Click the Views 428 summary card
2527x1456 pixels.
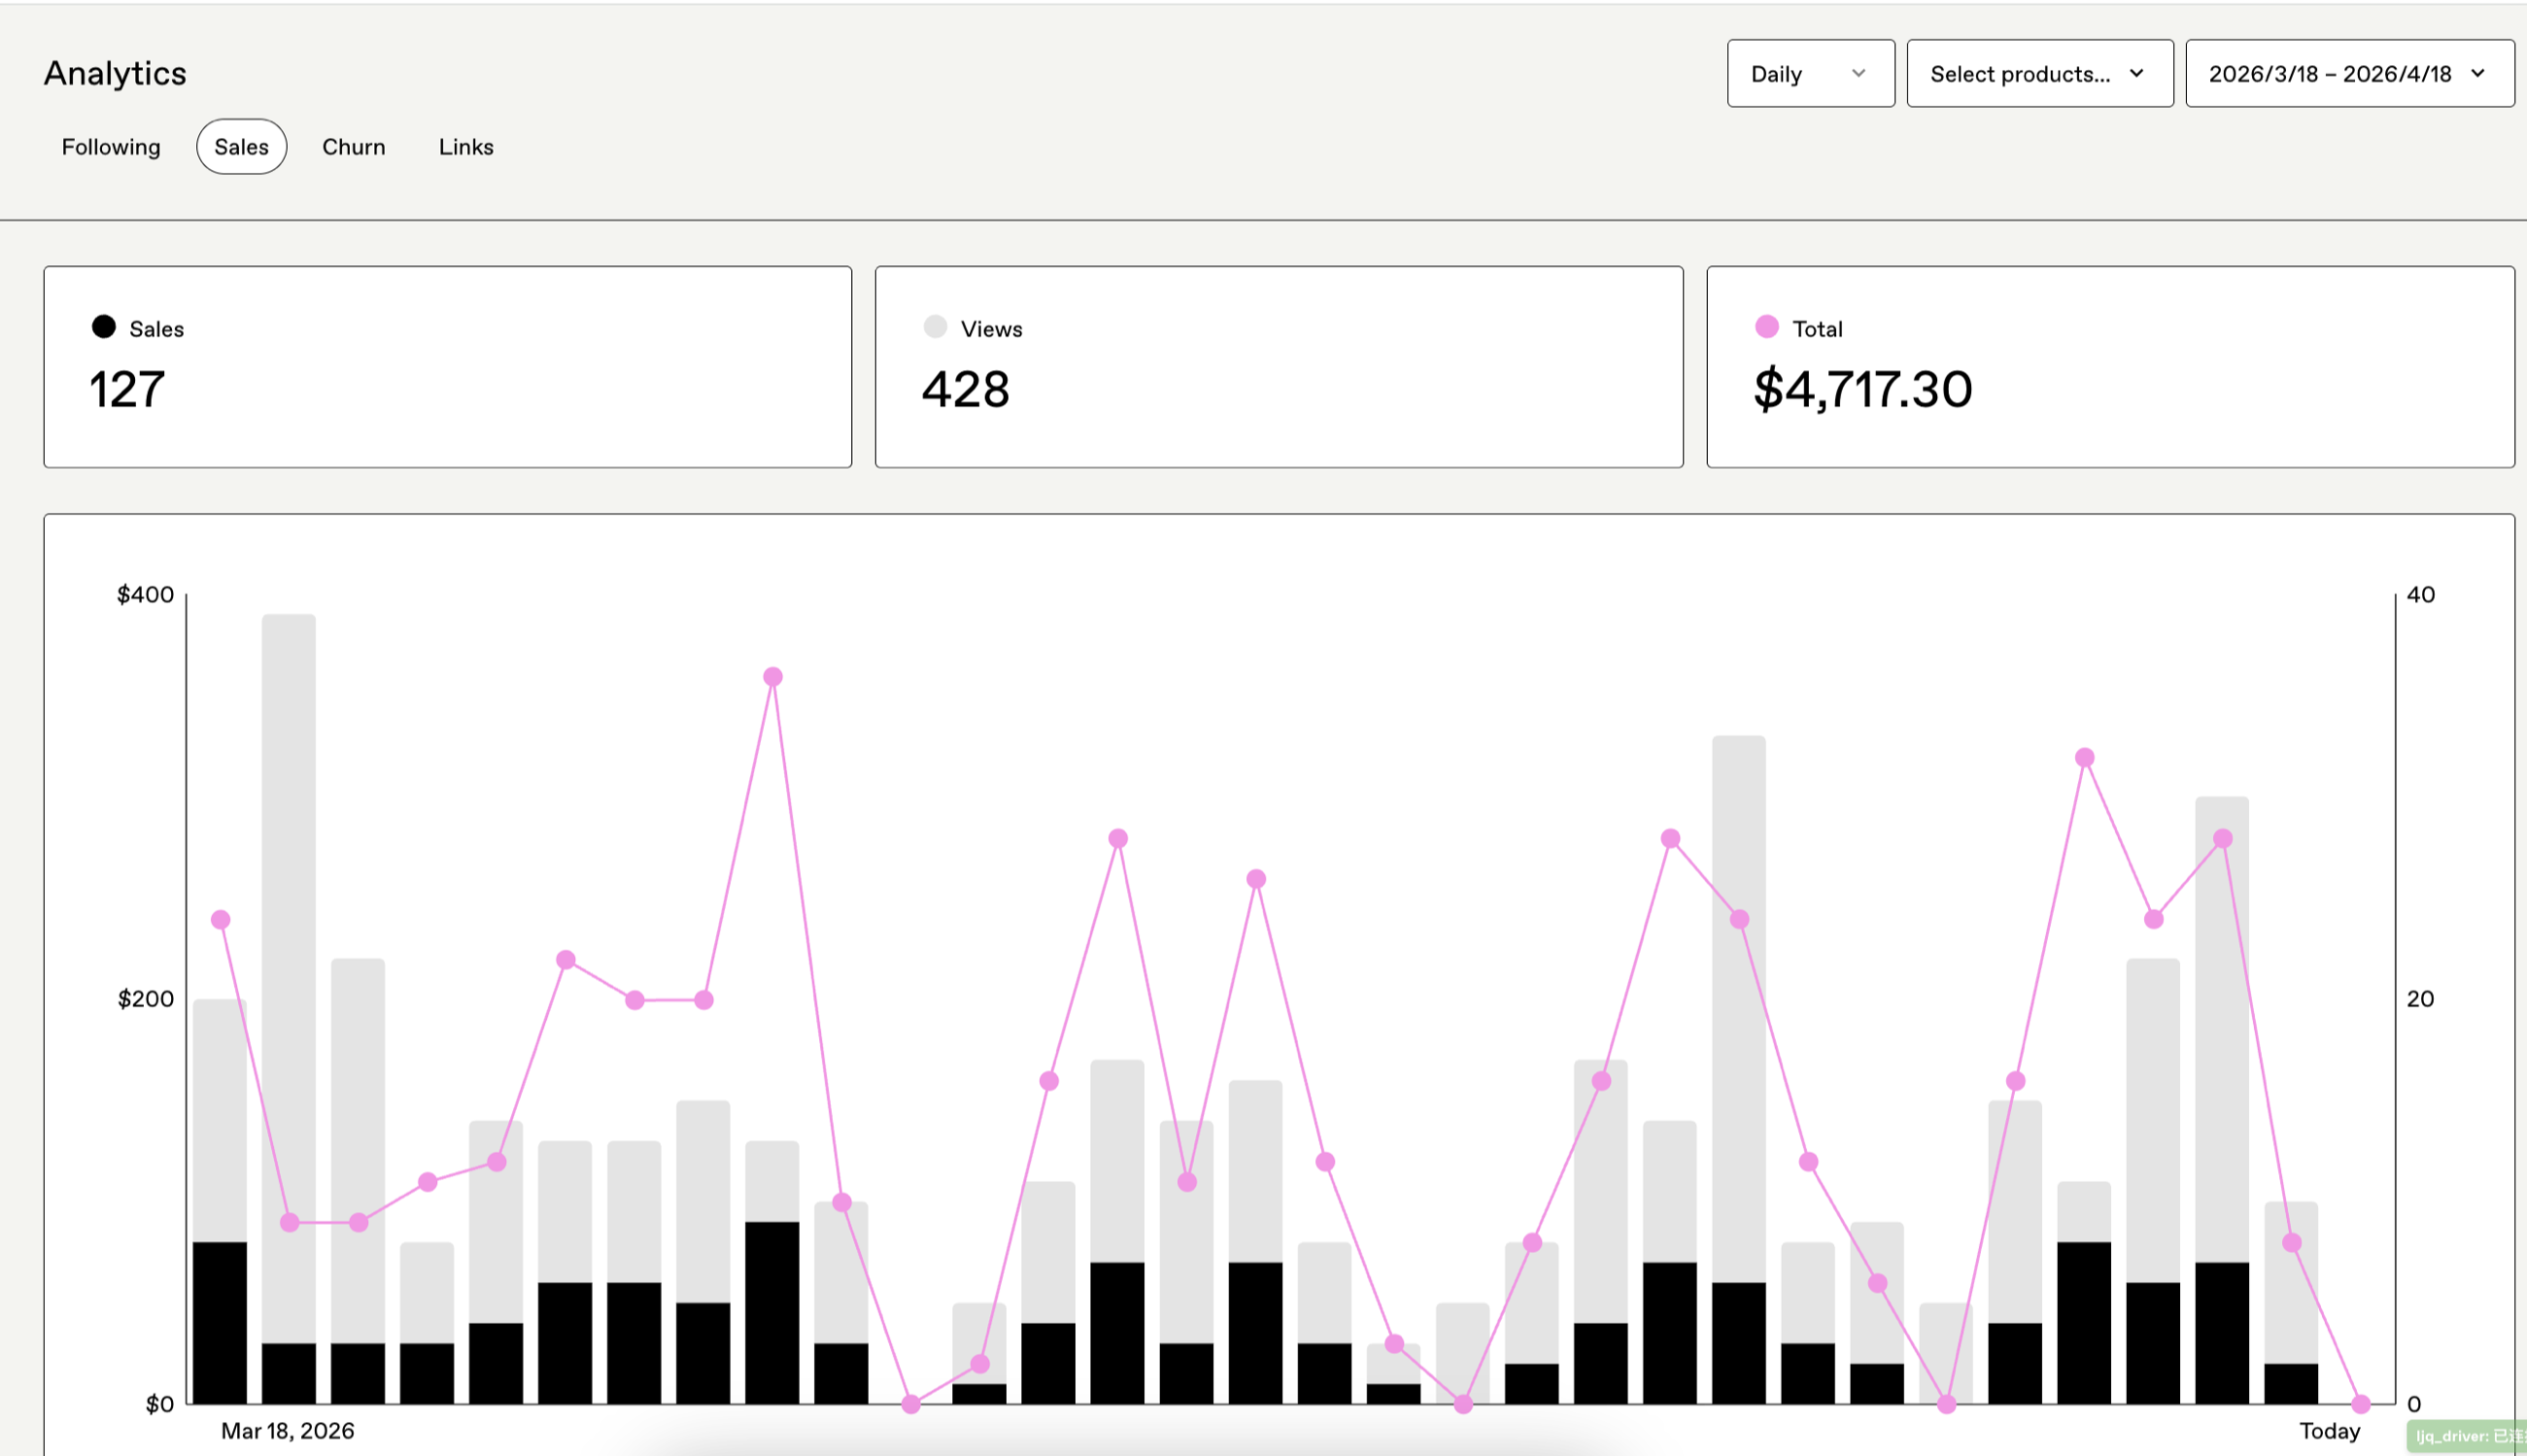tap(1278, 367)
